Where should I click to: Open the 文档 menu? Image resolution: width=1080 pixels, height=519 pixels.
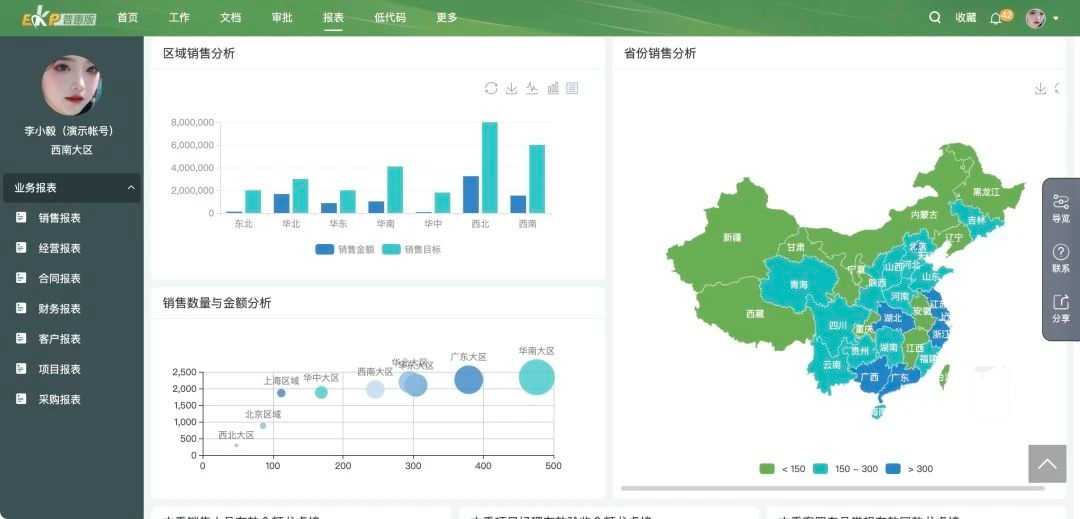pyautogui.click(x=231, y=18)
